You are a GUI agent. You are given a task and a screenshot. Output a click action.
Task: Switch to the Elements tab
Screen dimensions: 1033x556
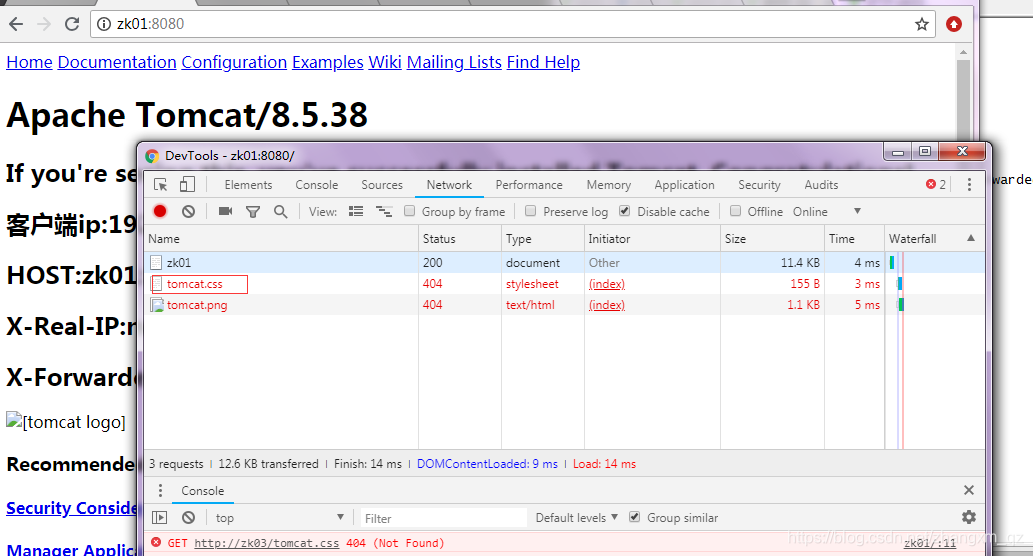[248, 185]
